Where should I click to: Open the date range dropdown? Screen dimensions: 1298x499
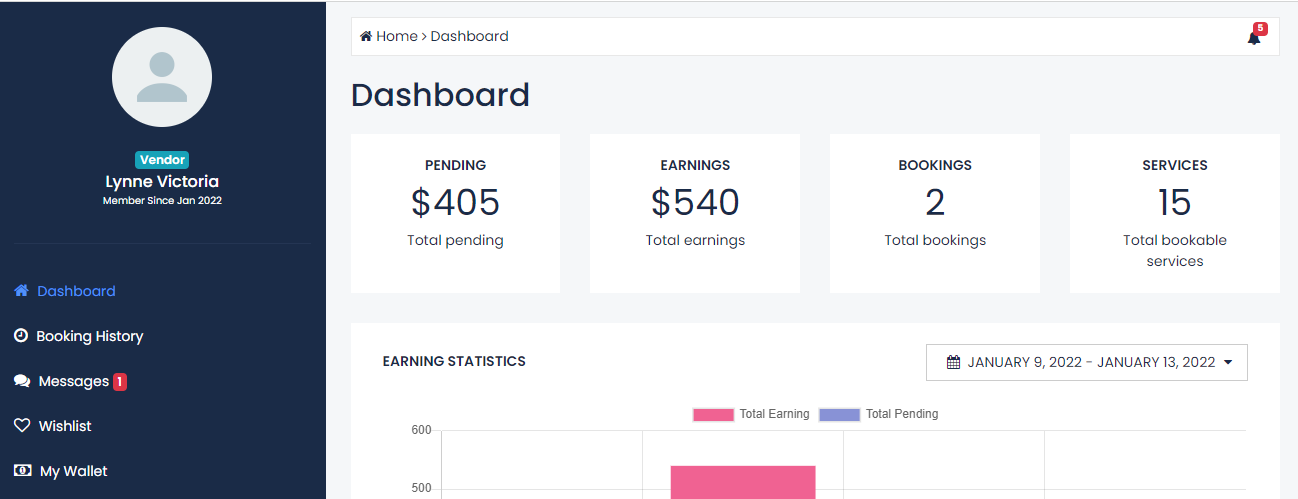tap(1086, 362)
